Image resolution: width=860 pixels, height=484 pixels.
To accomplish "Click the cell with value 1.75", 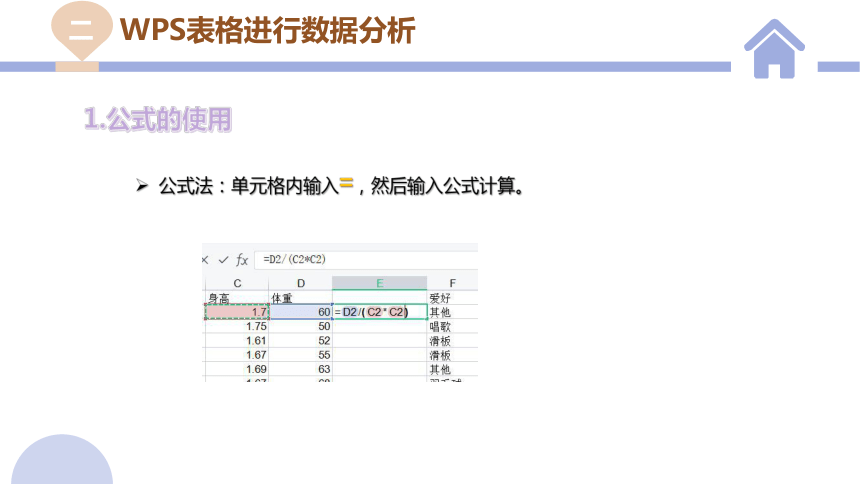I will 237,327.
